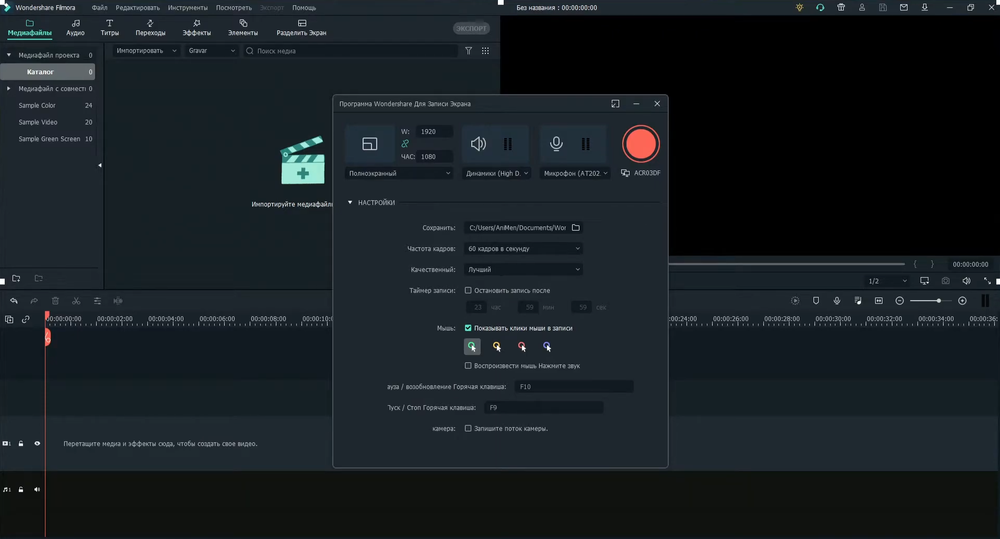Toggle speaker pause bars in recorder
1000x539 pixels.
(508, 144)
